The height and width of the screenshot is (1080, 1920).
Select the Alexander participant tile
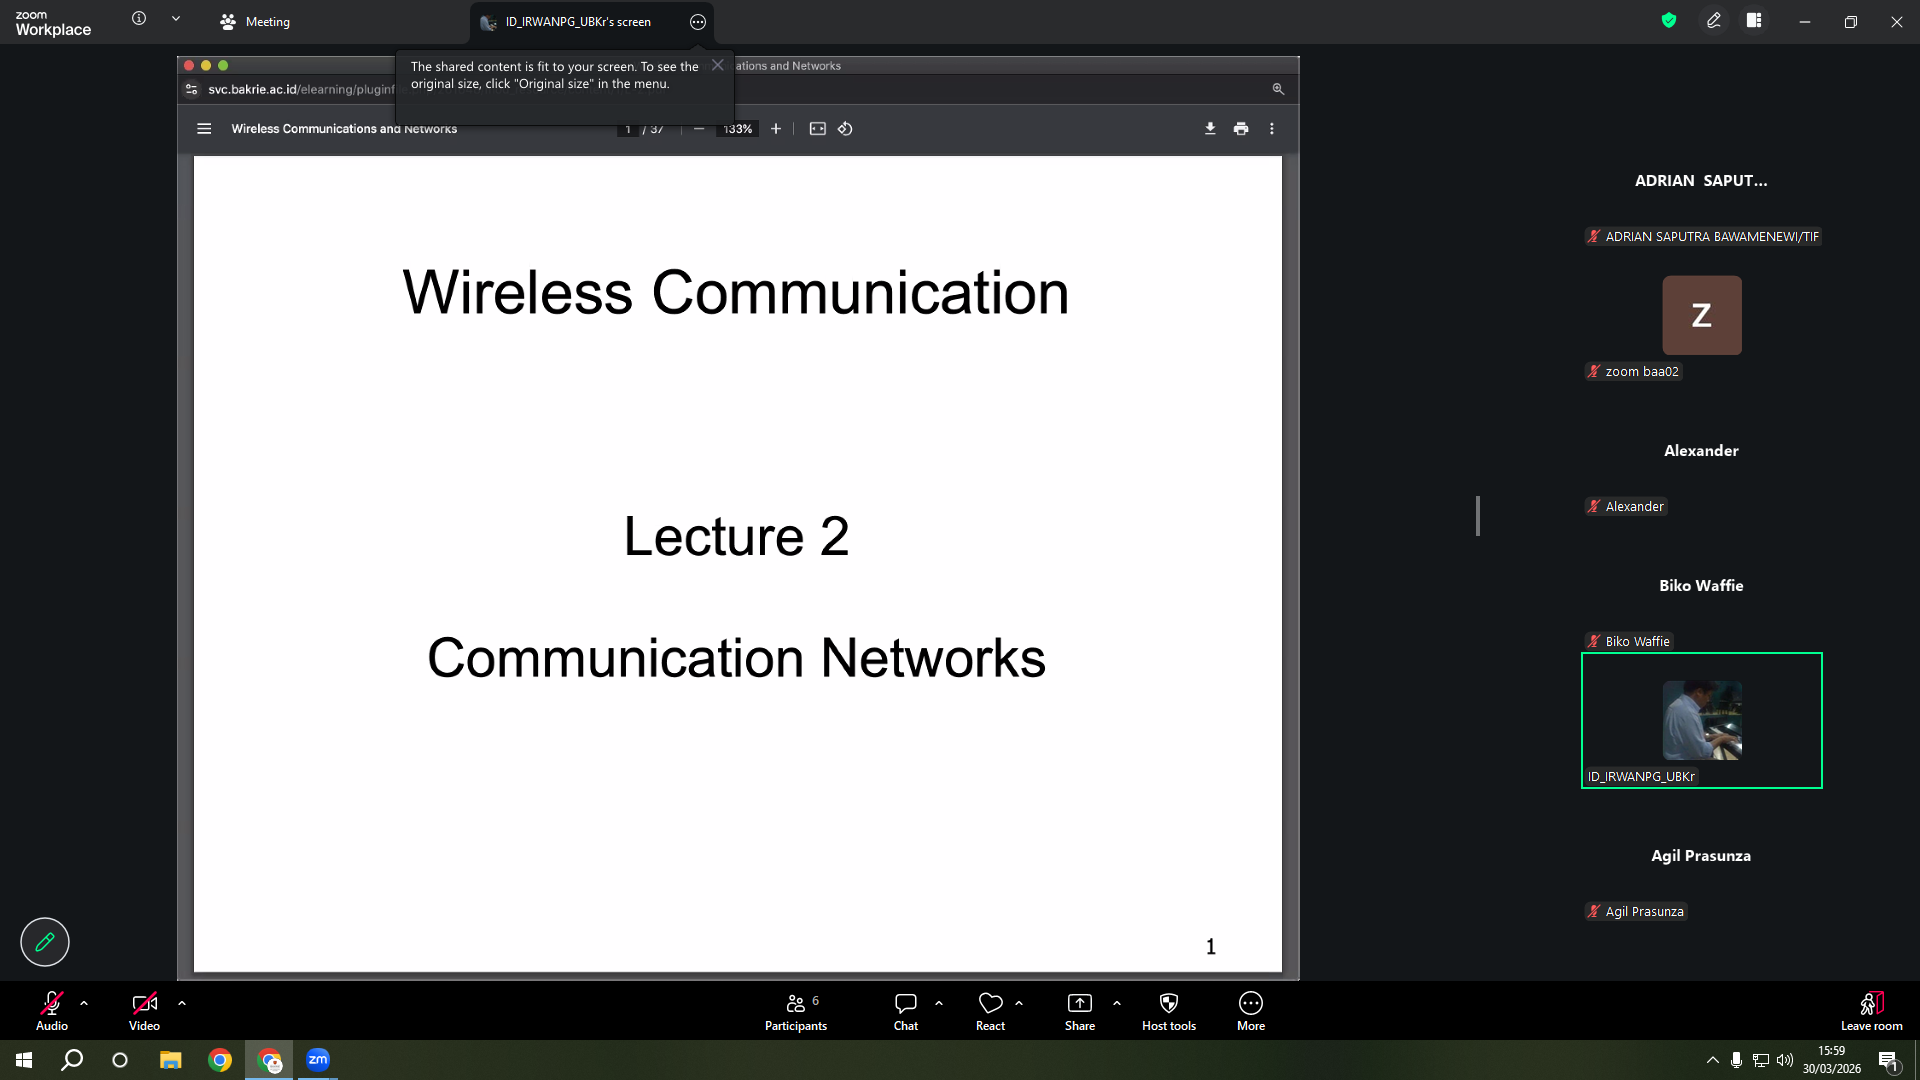pyautogui.click(x=1702, y=451)
